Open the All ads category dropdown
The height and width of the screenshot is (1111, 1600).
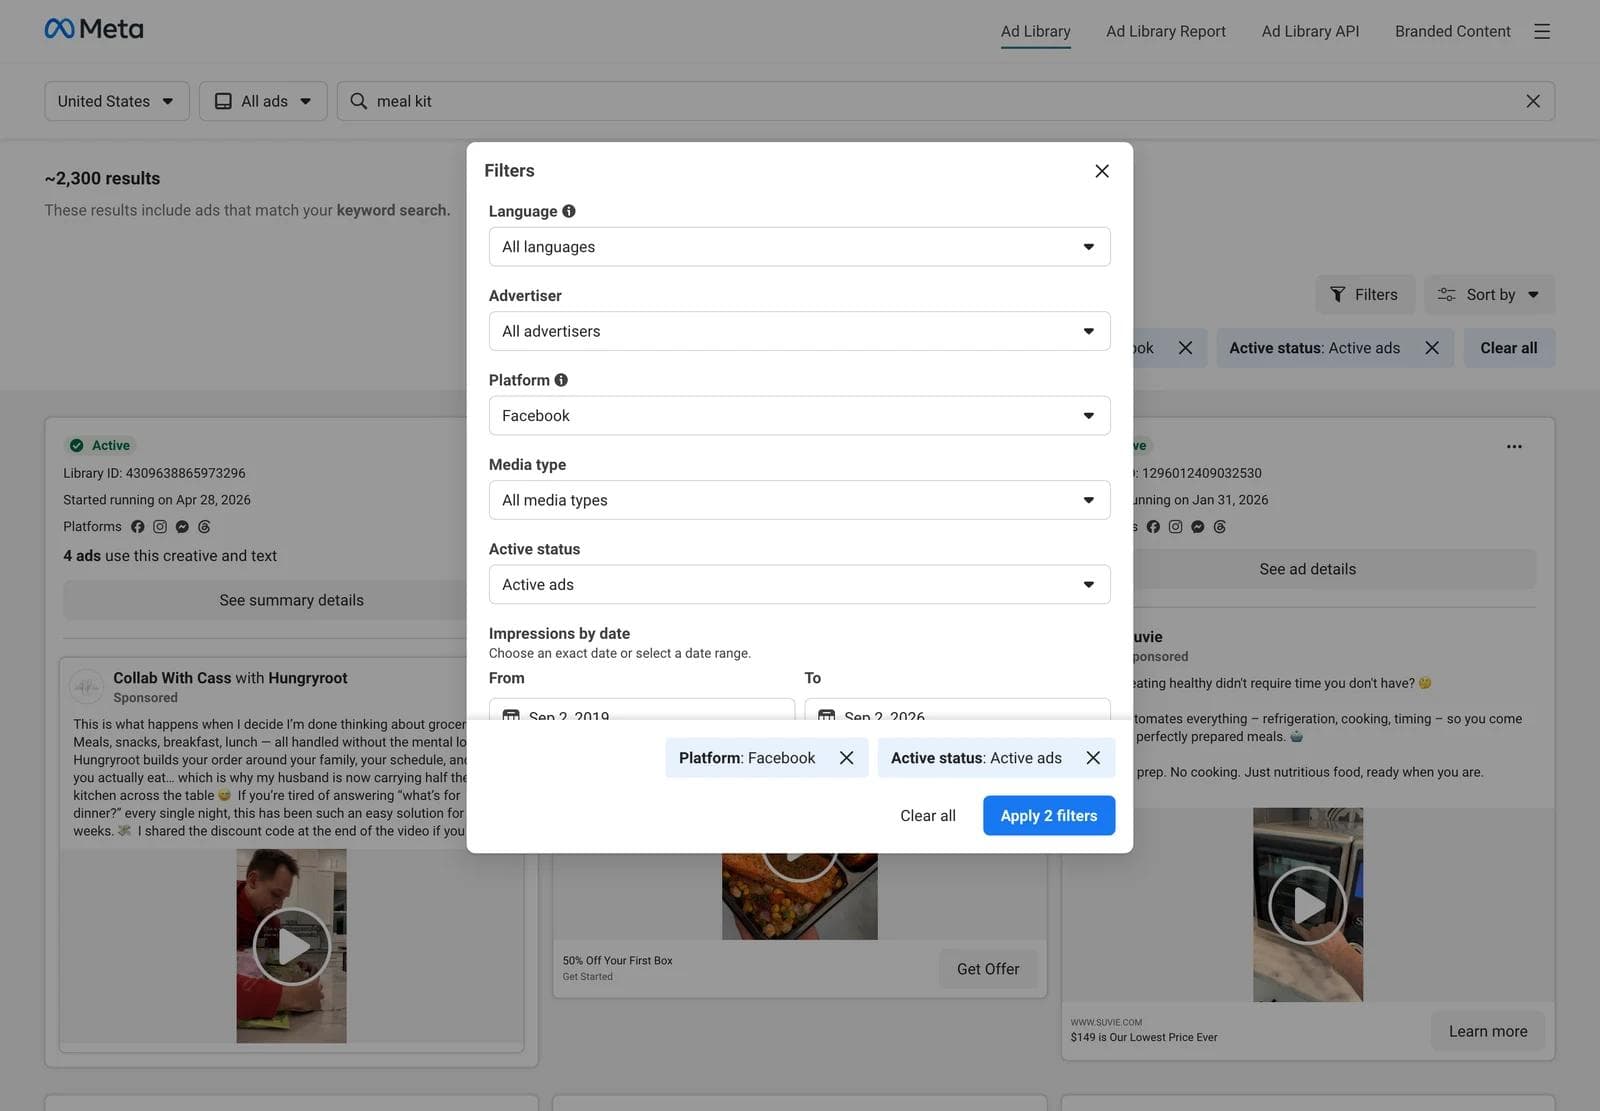(263, 101)
